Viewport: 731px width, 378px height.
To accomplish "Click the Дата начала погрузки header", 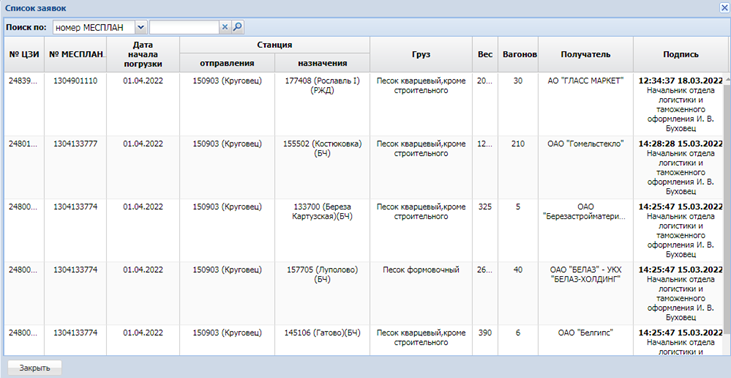I will 143,55.
